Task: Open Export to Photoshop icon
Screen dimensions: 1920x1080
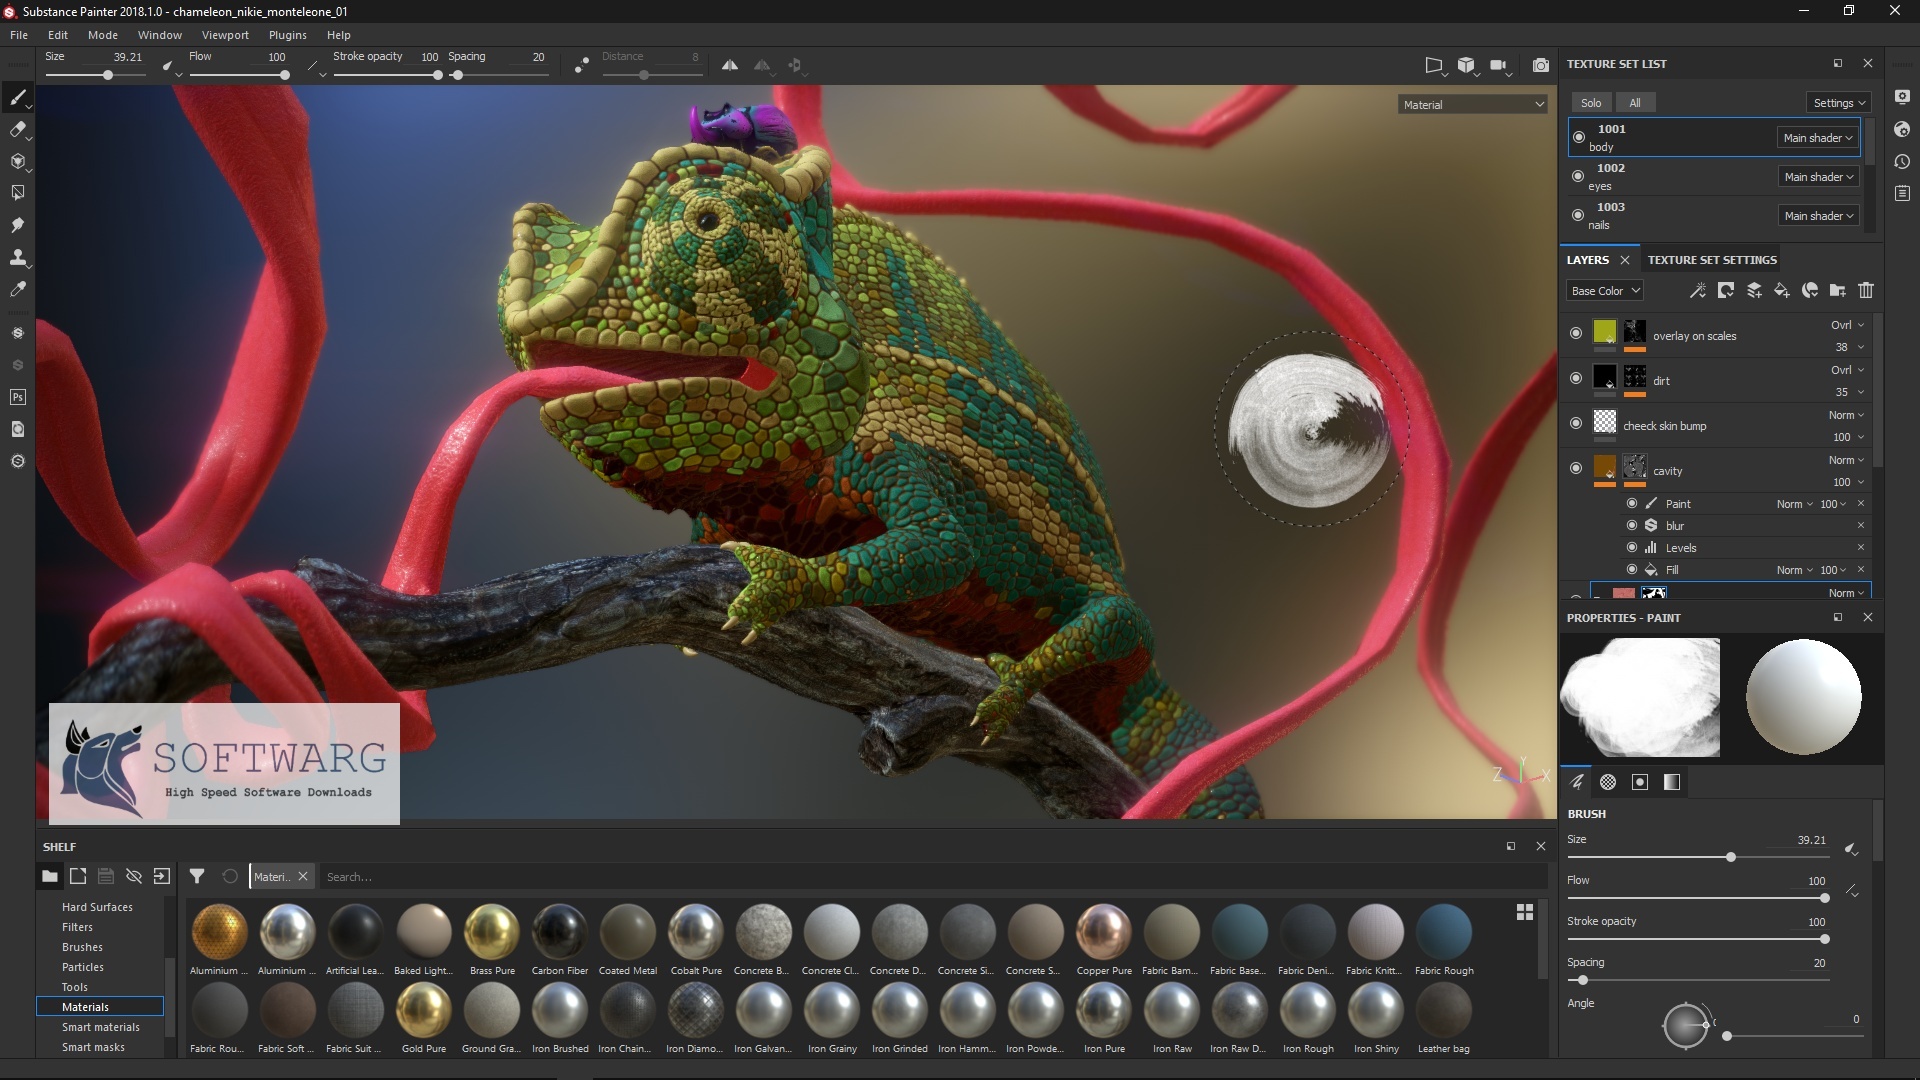Action: (17, 397)
